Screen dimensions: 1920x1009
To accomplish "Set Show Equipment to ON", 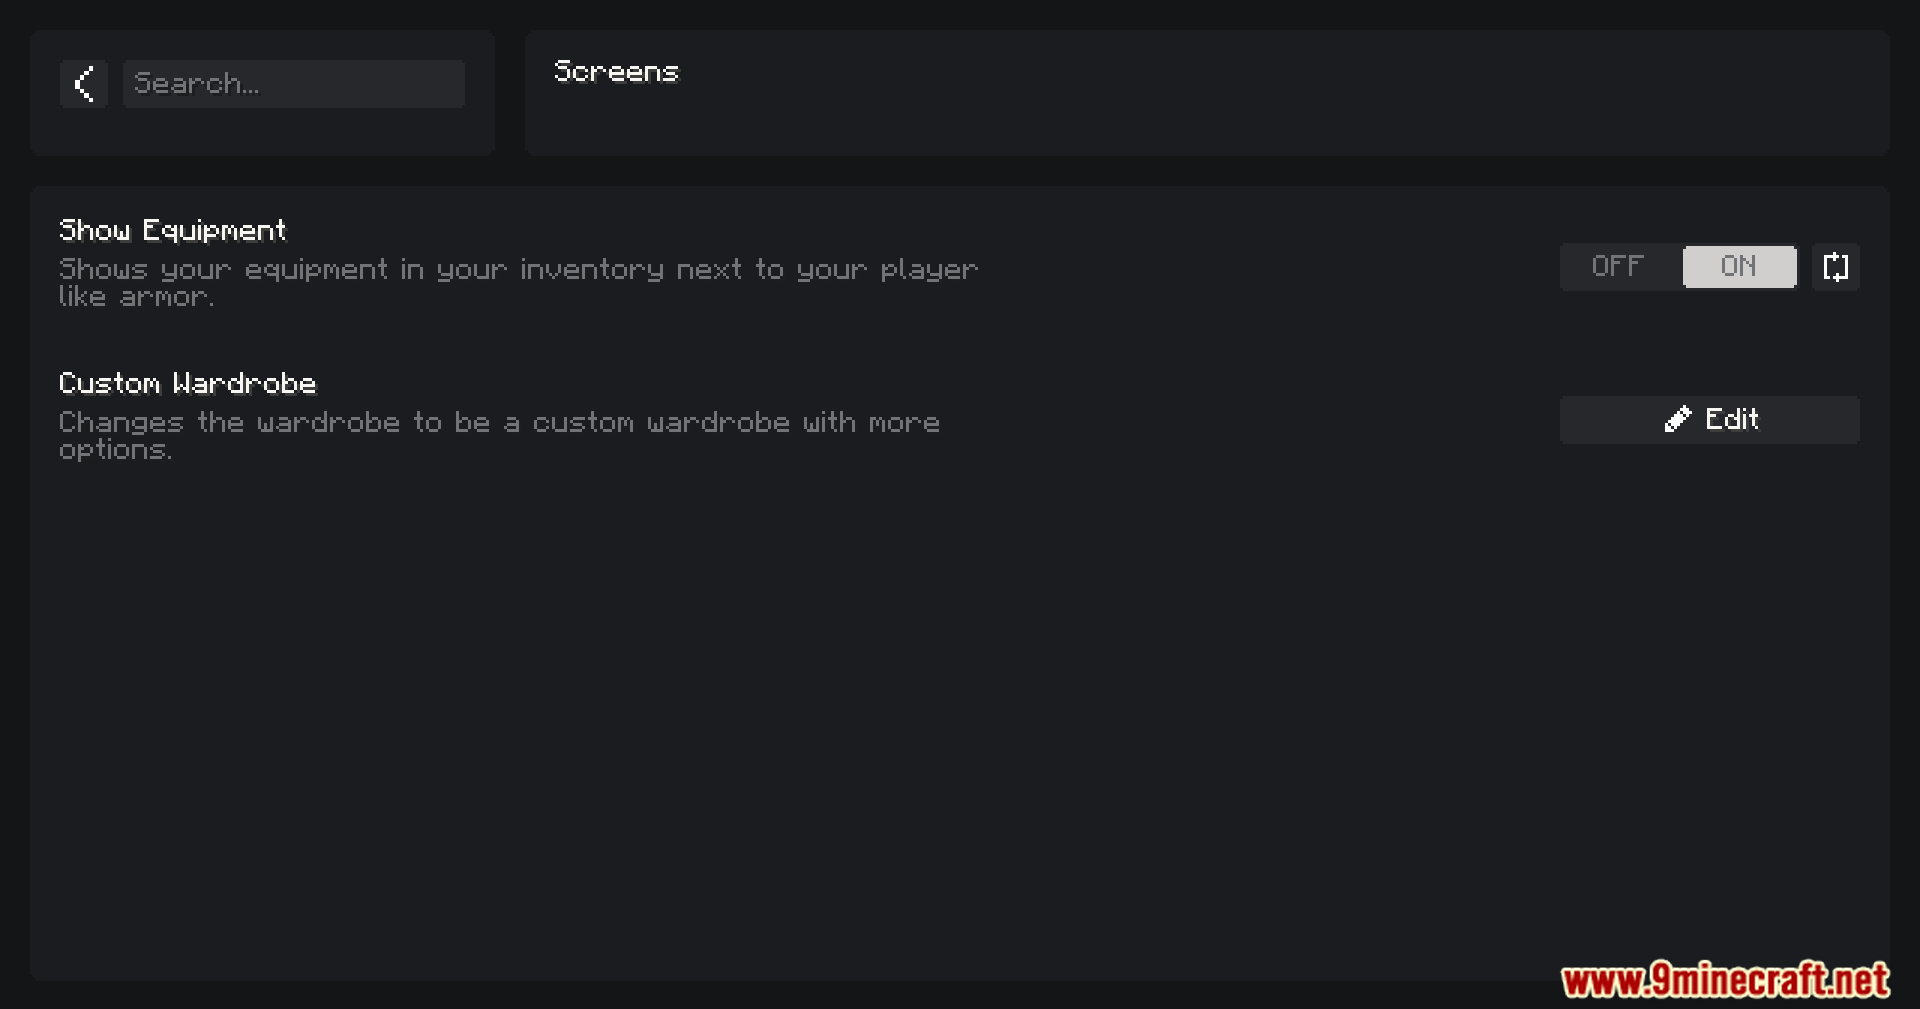I will [x=1739, y=267].
